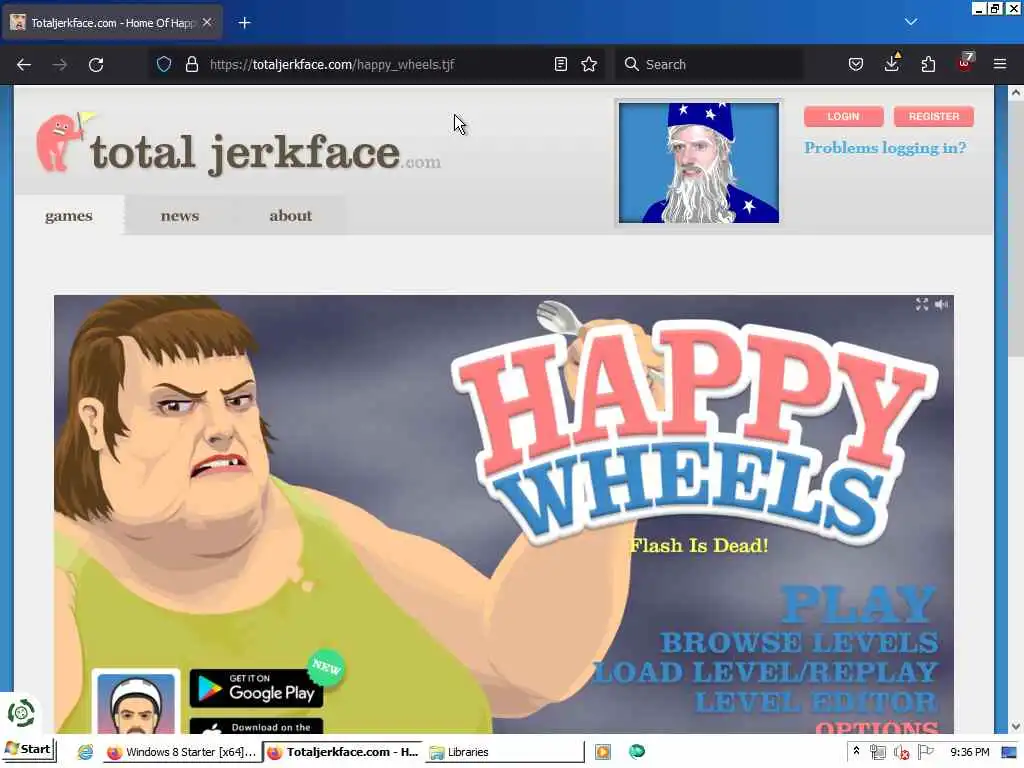Open the Pocket save icon
The width and height of the screenshot is (1024, 768).
coord(856,64)
